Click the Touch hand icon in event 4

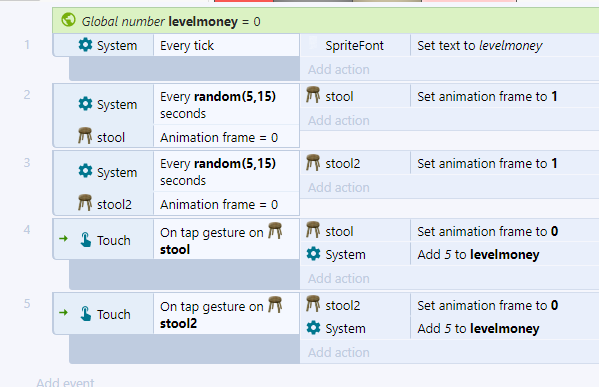[86, 240]
